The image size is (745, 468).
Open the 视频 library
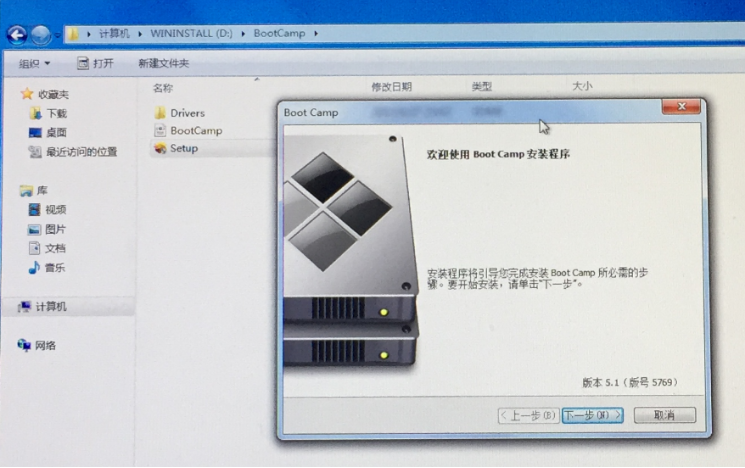[x=55, y=209]
